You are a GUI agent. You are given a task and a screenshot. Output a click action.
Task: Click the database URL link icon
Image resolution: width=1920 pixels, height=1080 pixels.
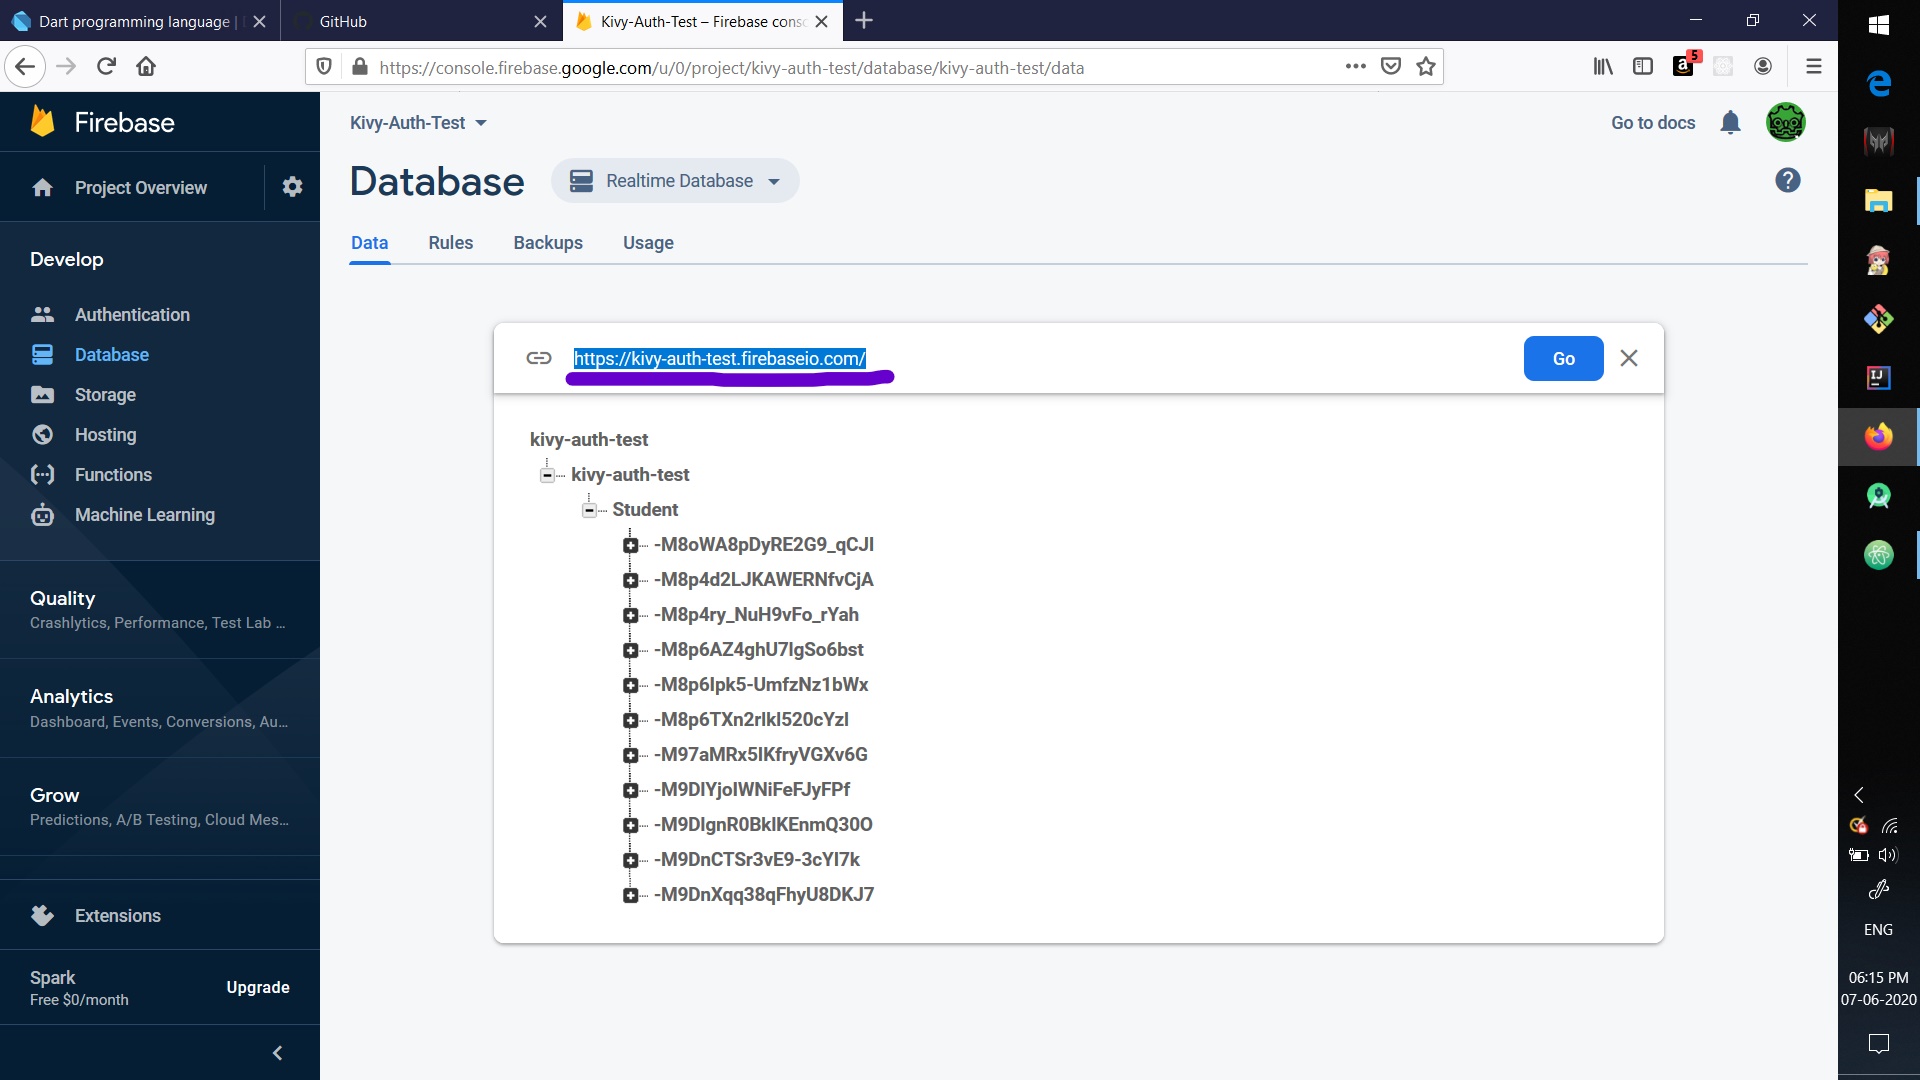(x=539, y=358)
